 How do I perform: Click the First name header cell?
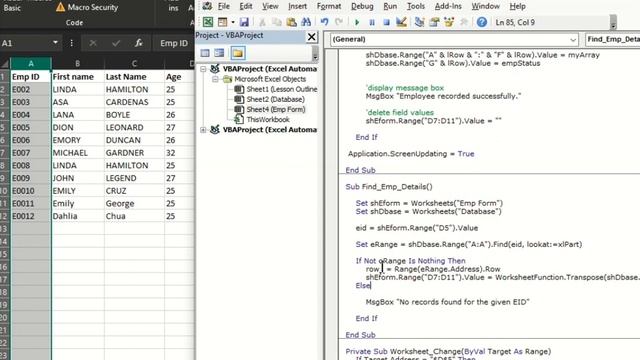[x=78, y=77]
